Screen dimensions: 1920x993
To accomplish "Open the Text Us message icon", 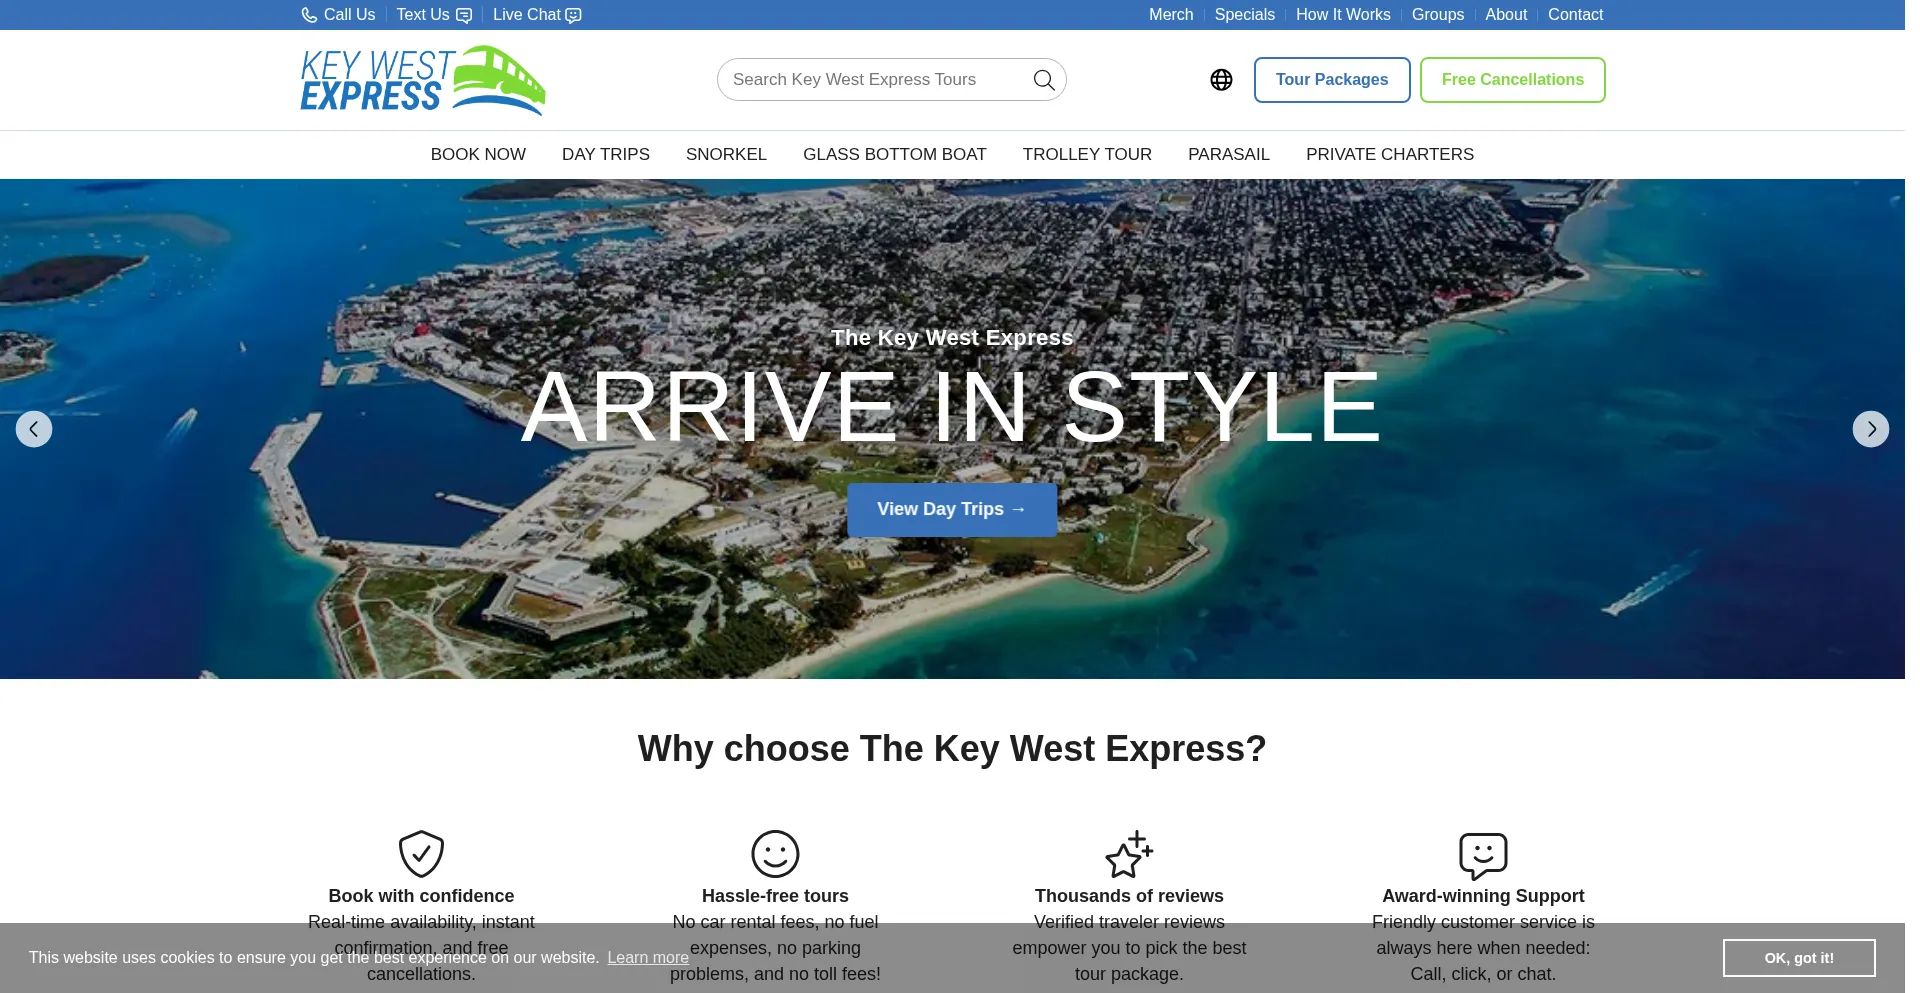I will [x=463, y=15].
